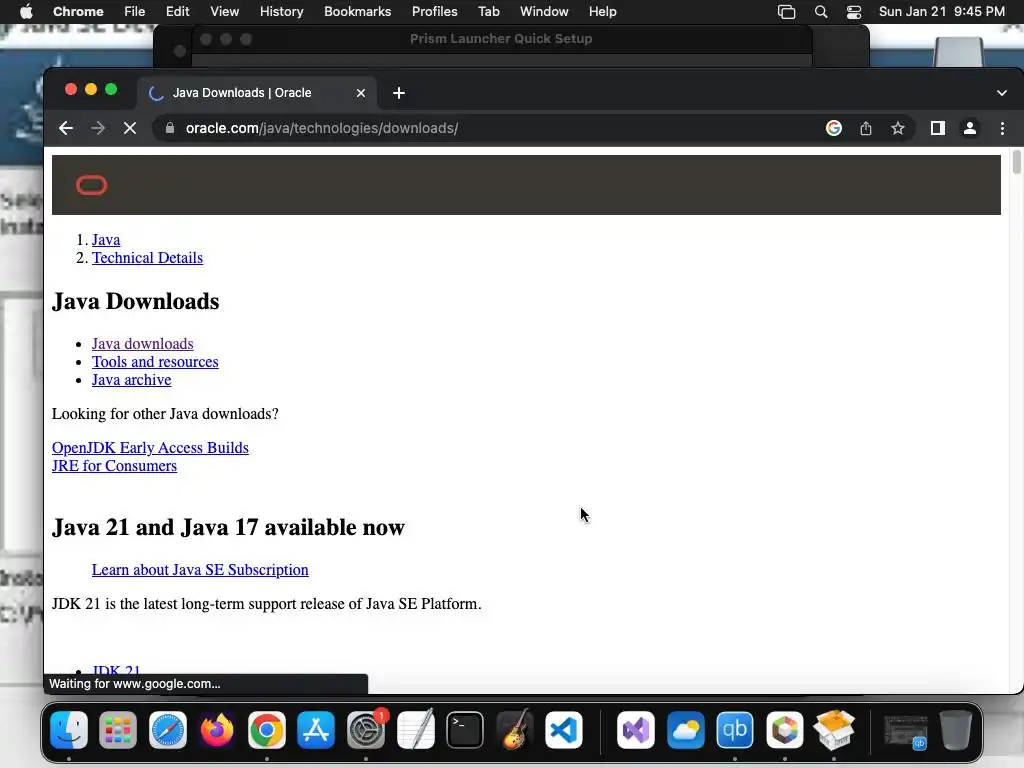Open the Java archive link
The image size is (1024, 768).
pyautogui.click(x=131, y=380)
